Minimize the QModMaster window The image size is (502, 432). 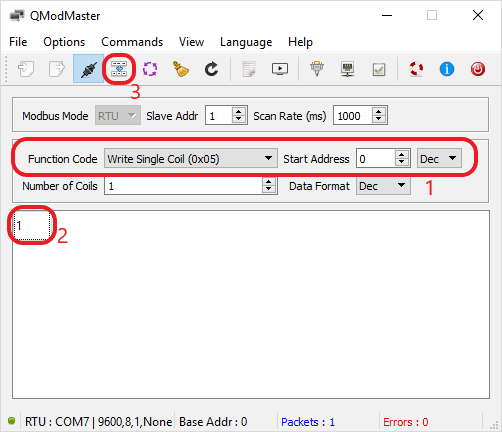tap(387, 15)
